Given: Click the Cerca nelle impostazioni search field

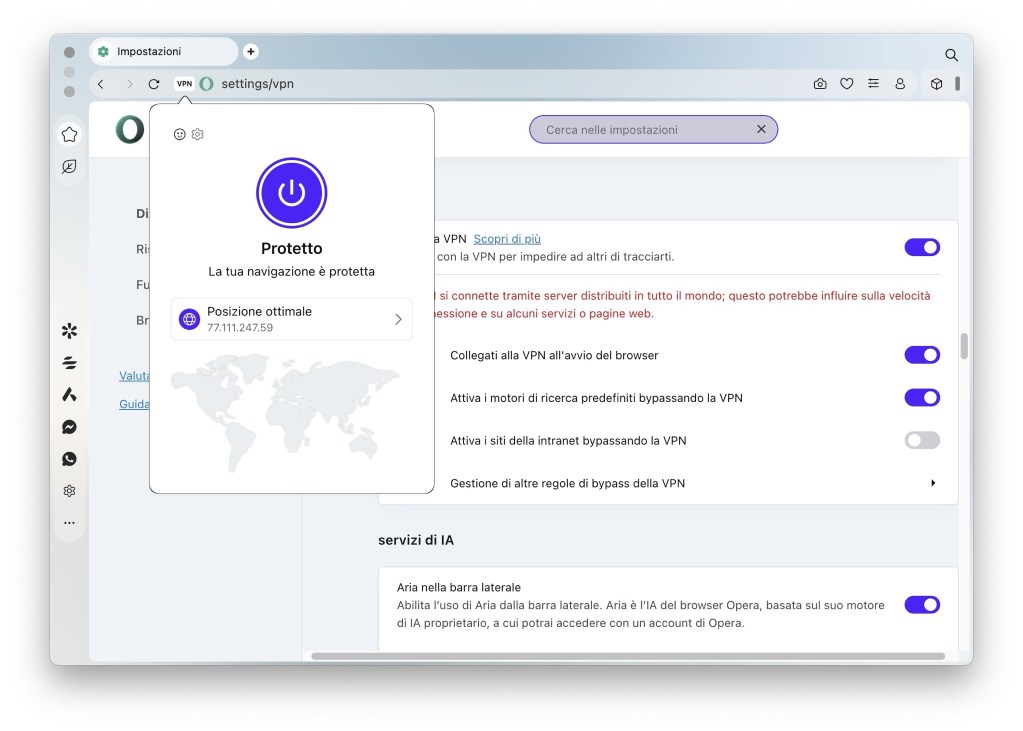Looking at the screenshot, I should 653,129.
